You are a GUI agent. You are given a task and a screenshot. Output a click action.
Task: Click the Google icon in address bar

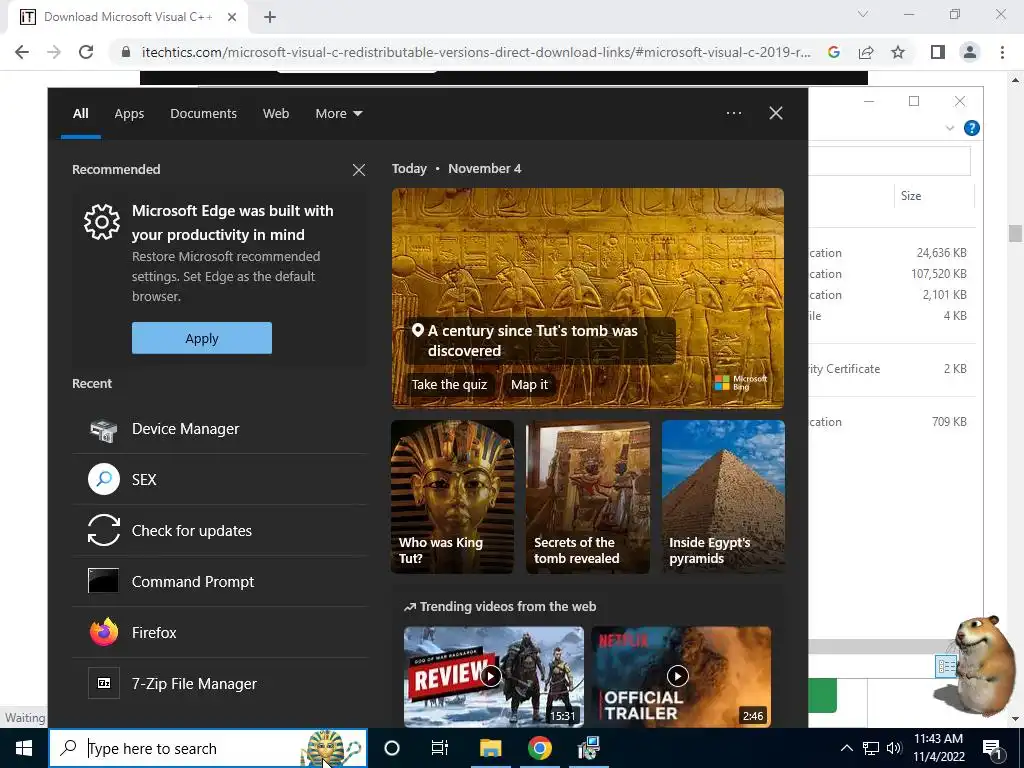(x=833, y=52)
